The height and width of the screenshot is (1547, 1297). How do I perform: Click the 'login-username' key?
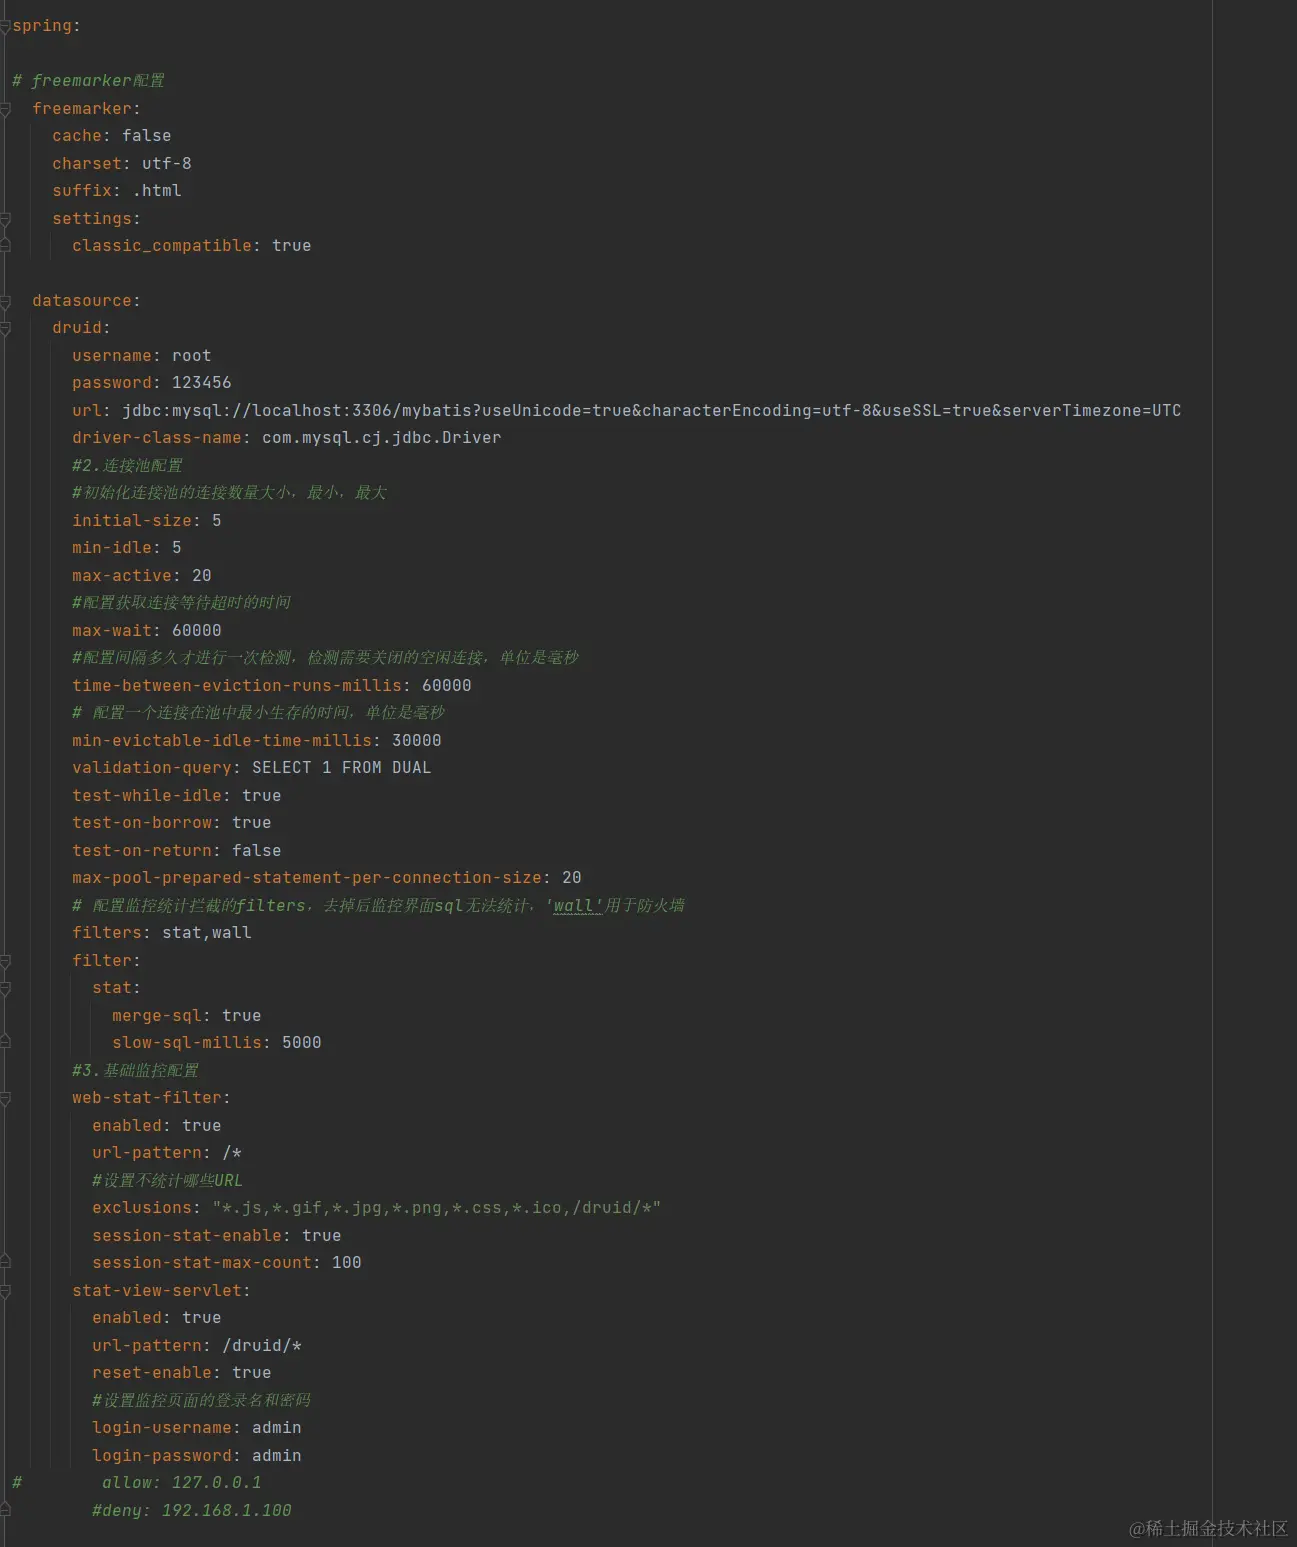pyautogui.click(x=162, y=1428)
